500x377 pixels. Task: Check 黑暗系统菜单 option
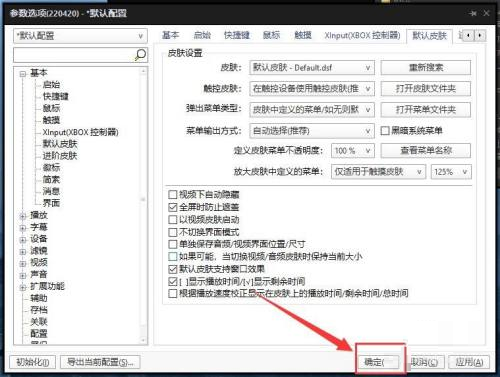point(385,131)
